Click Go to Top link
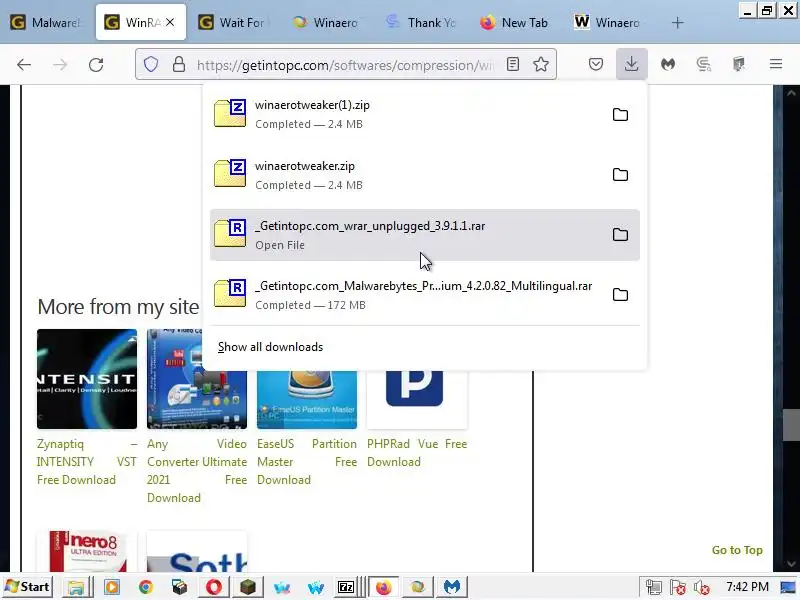 click(737, 550)
